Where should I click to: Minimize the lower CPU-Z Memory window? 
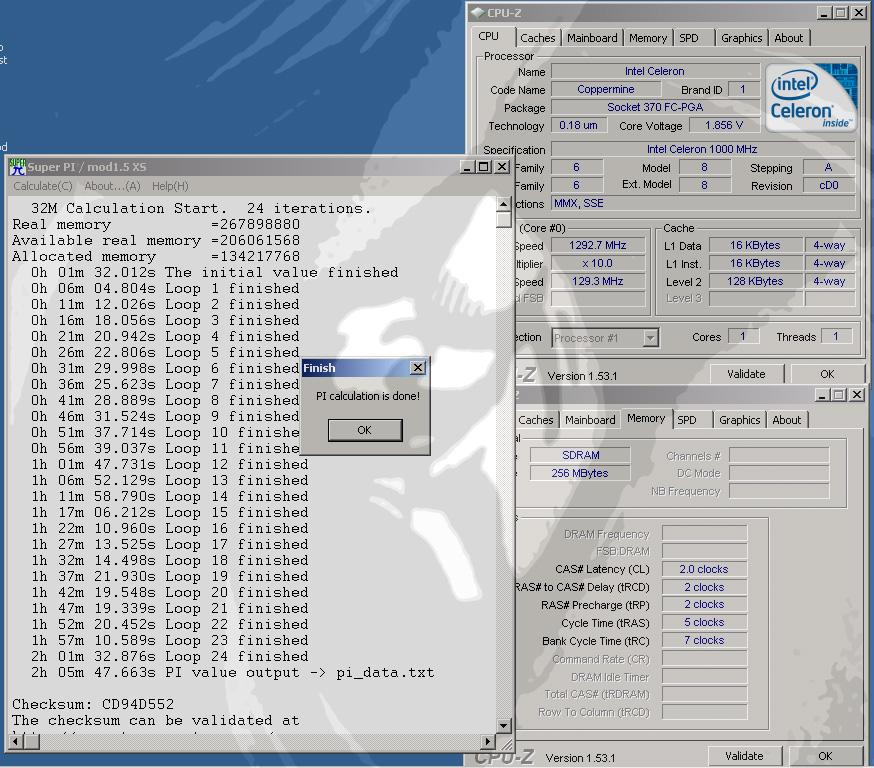(822, 395)
